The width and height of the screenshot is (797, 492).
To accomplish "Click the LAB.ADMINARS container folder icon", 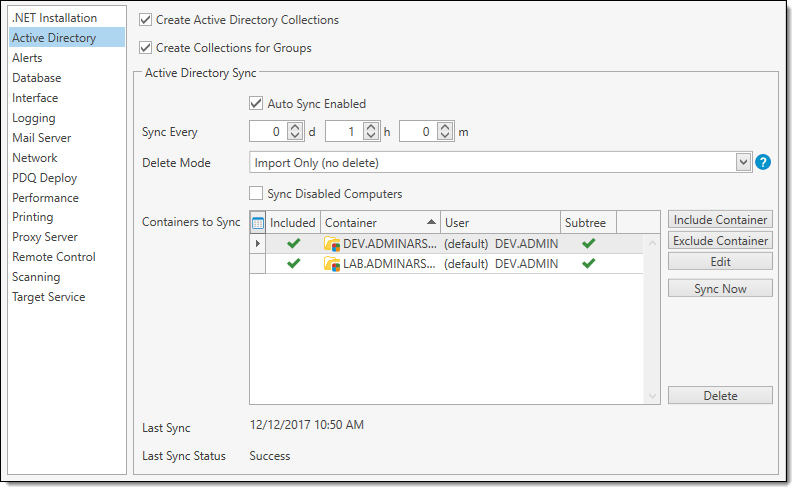I will pos(332,264).
